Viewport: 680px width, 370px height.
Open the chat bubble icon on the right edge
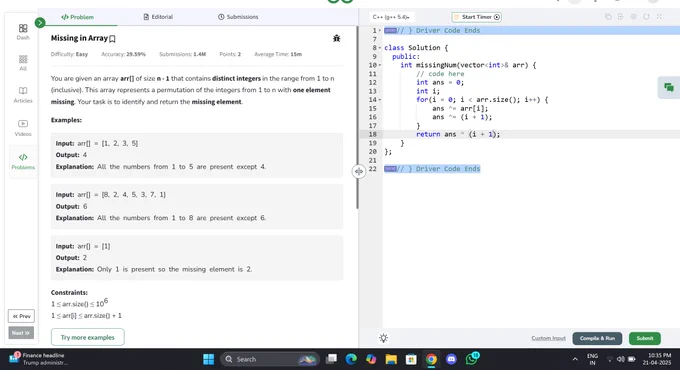point(669,88)
